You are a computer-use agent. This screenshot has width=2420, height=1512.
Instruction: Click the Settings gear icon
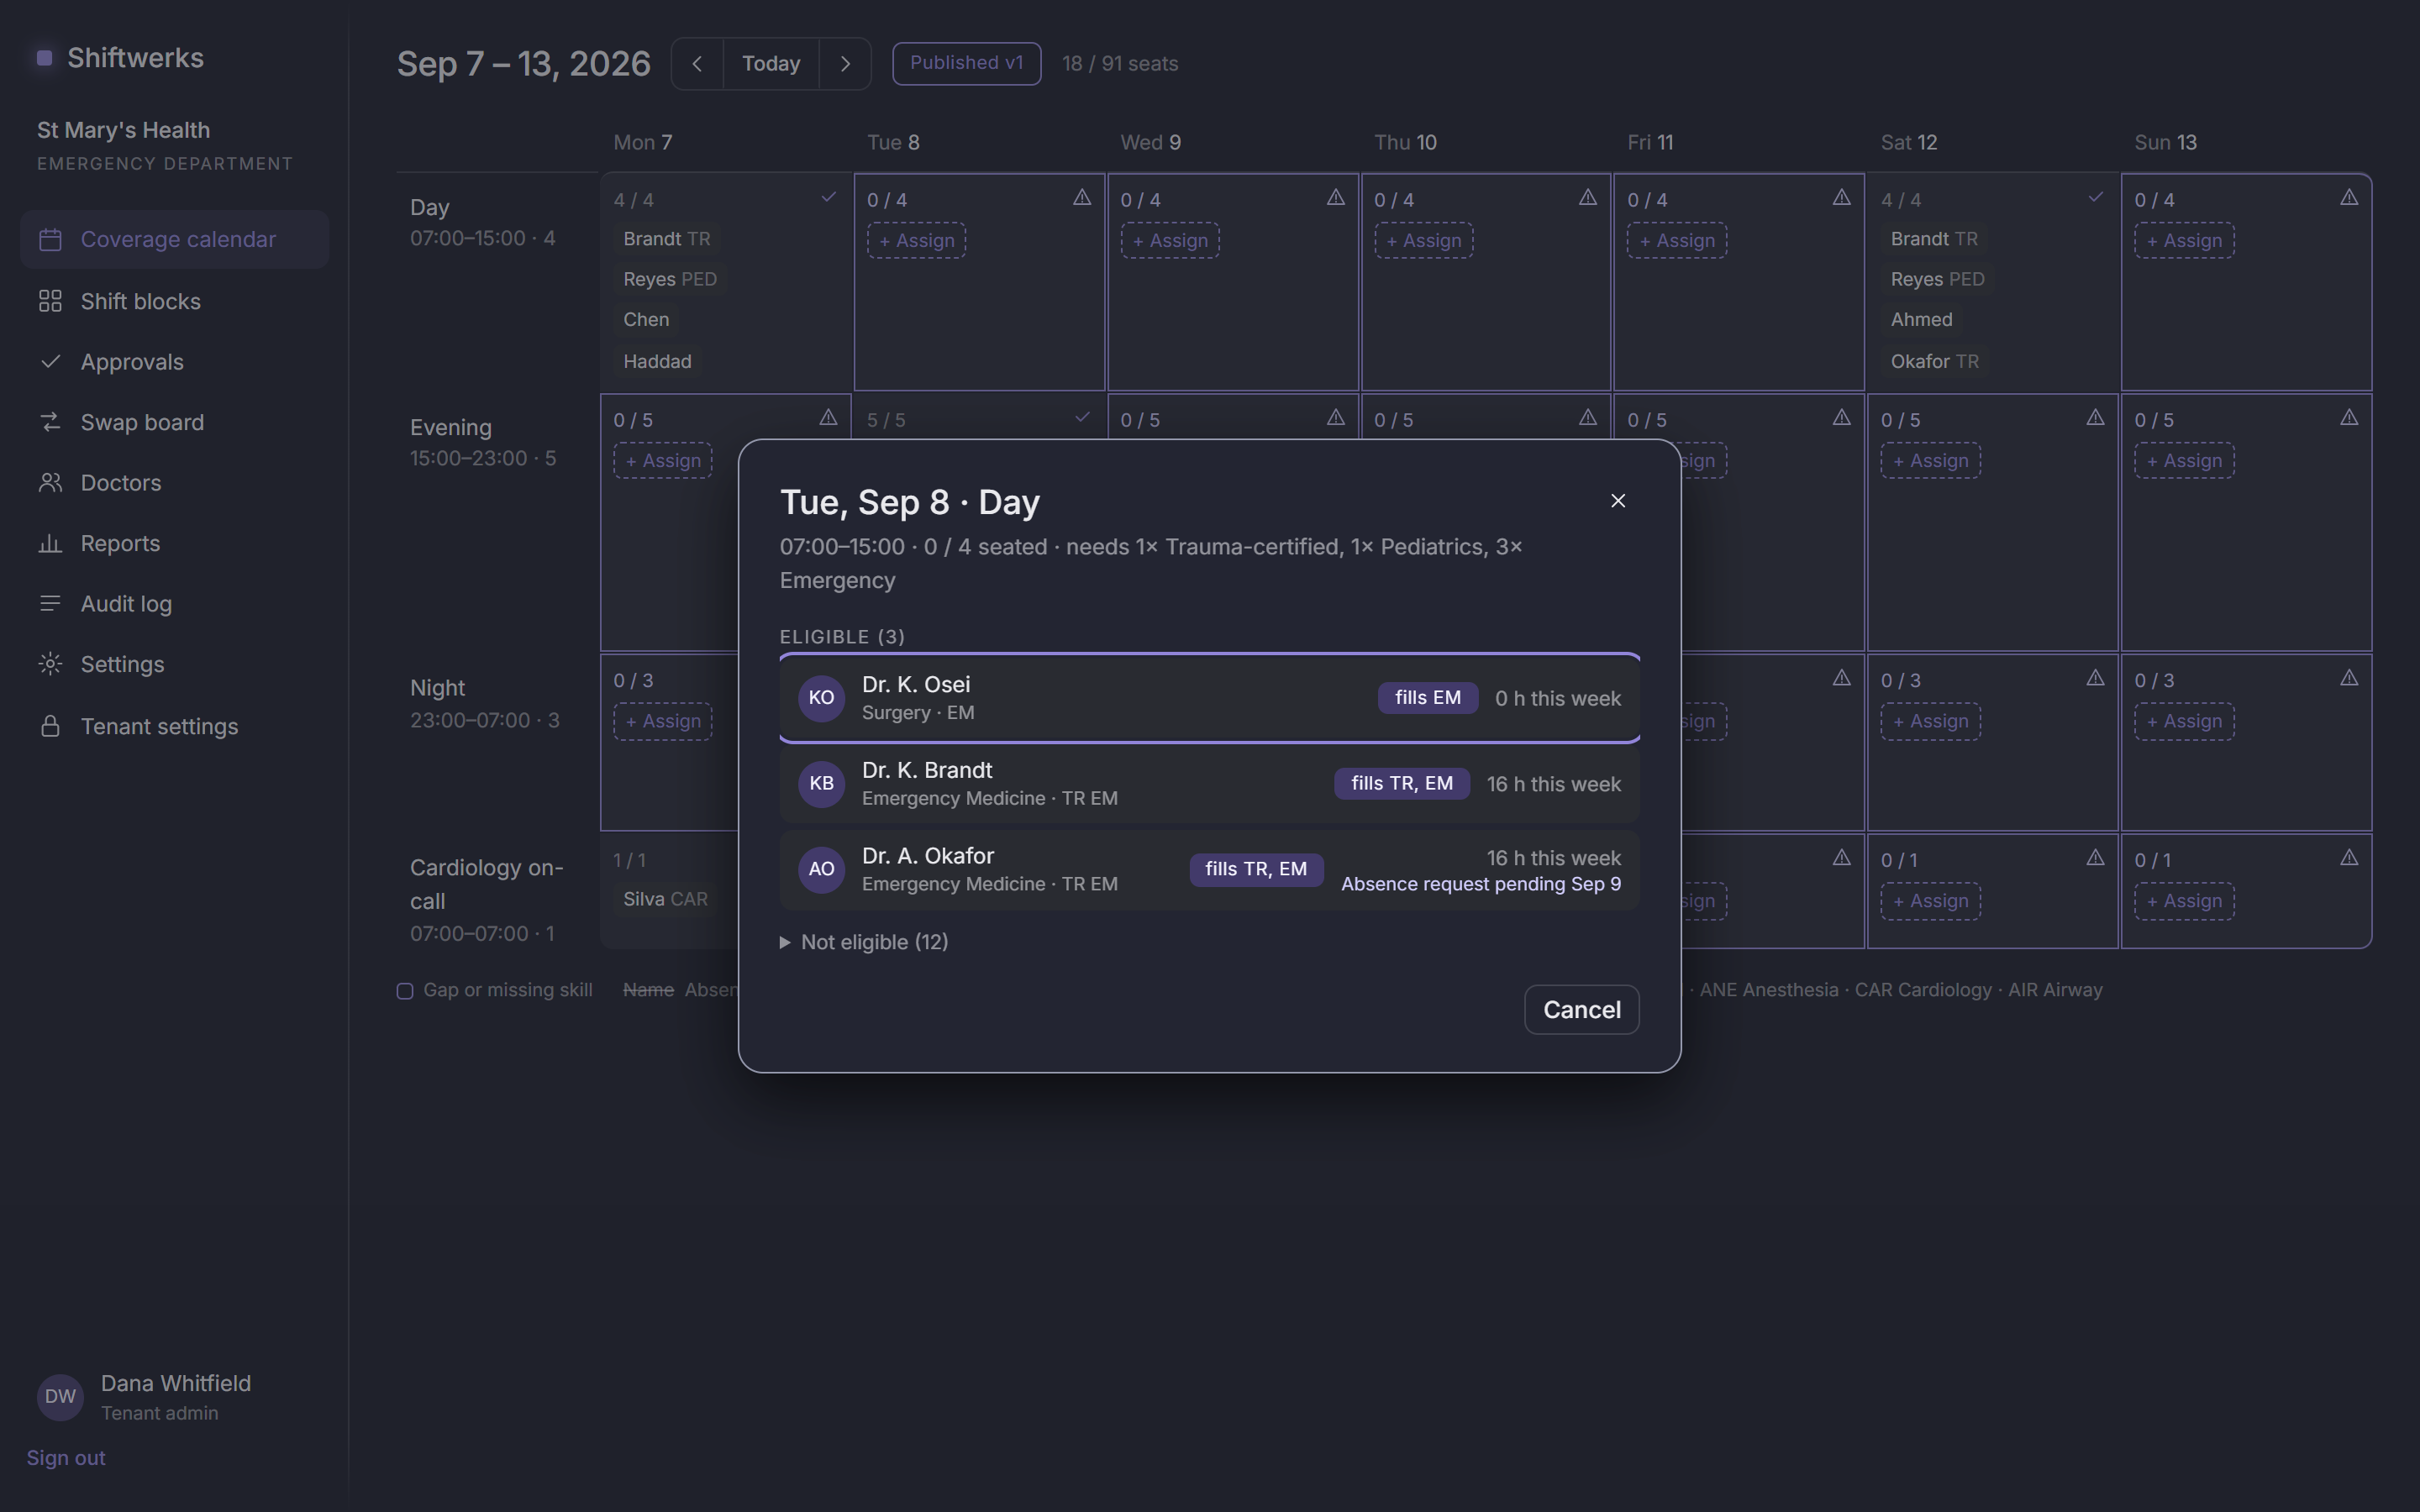point(50,664)
